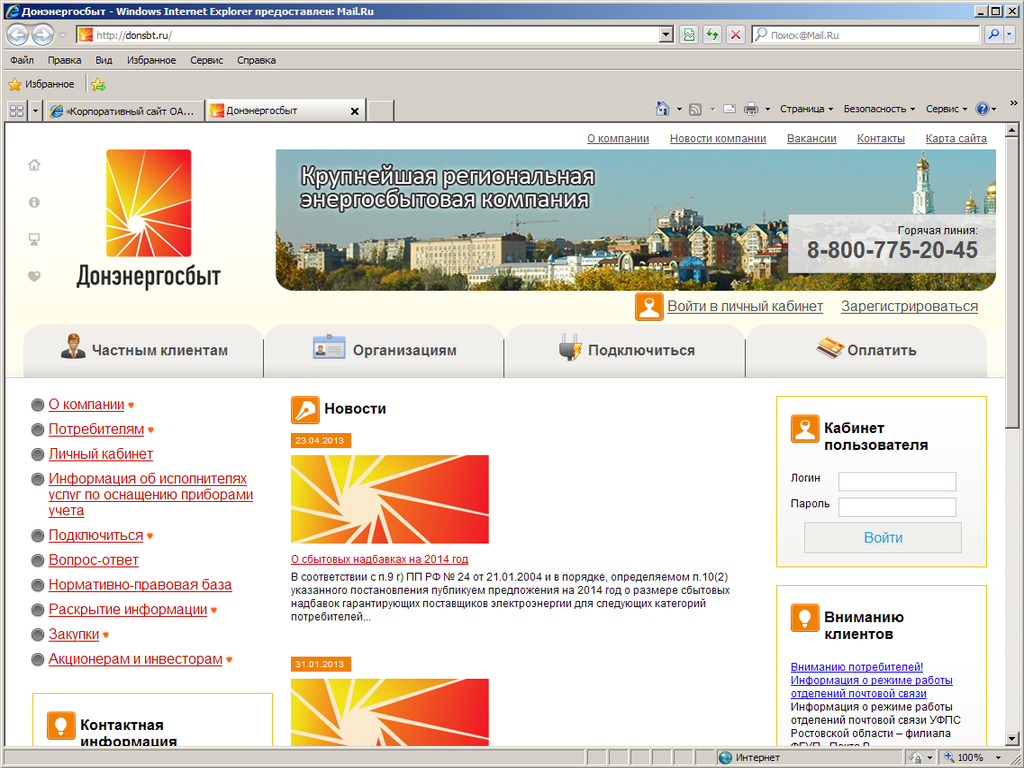1024x768 pixels.
Task: Click the magnifier search button for Mail.Ru search
Action: [993, 35]
